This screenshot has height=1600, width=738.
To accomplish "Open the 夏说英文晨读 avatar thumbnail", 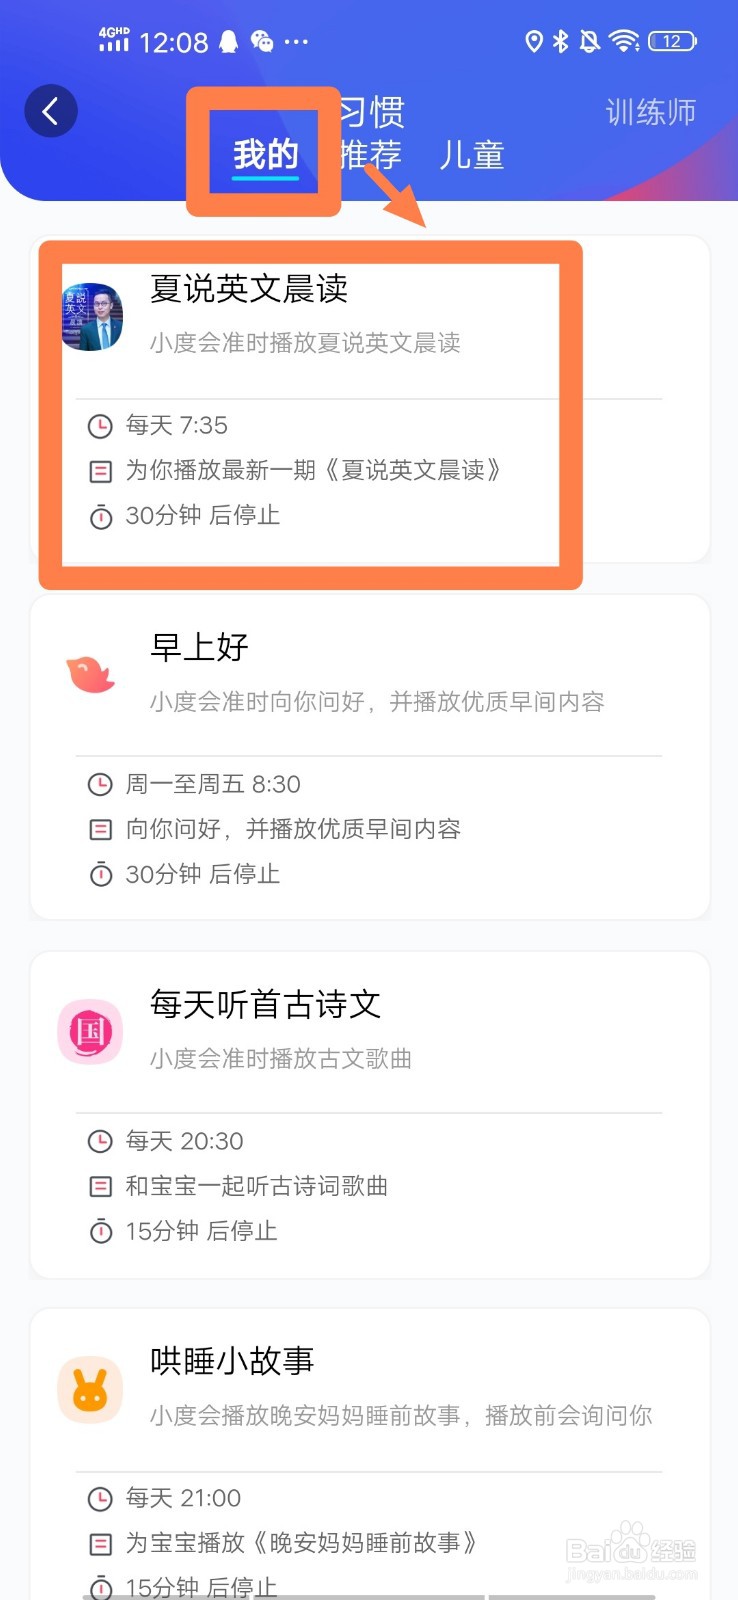I will point(93,317).
